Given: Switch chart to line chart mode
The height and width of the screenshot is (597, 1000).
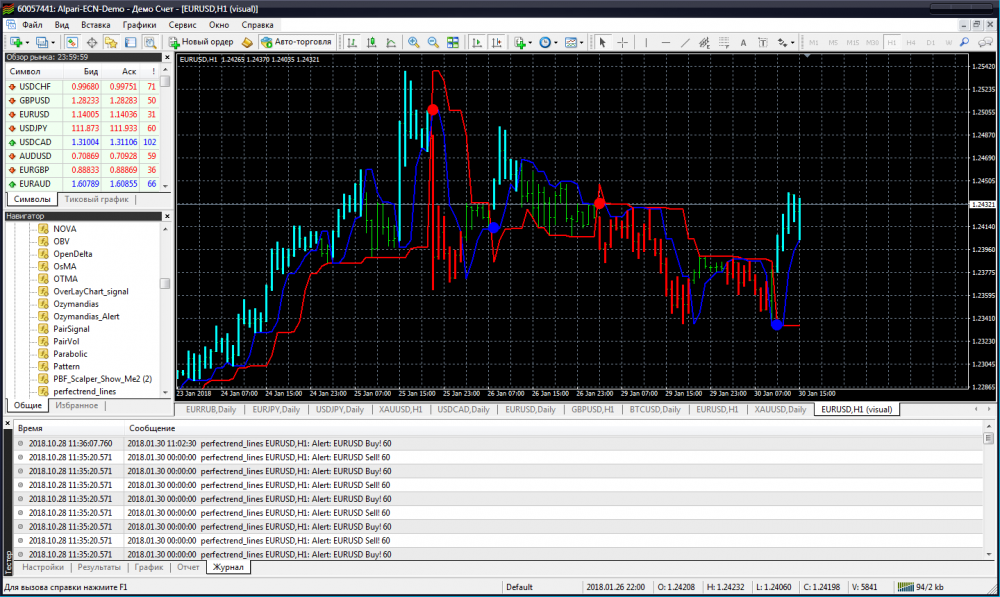Looking at the screenshot, I should pyautogui.click(x=391, y=42).
